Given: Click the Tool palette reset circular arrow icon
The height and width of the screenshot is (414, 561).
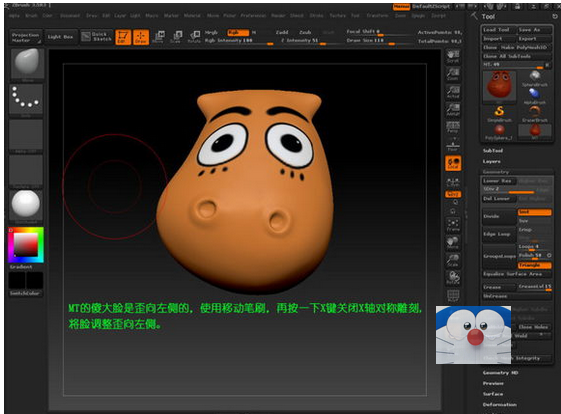Looking at the screenshot, I should point(555,16).
